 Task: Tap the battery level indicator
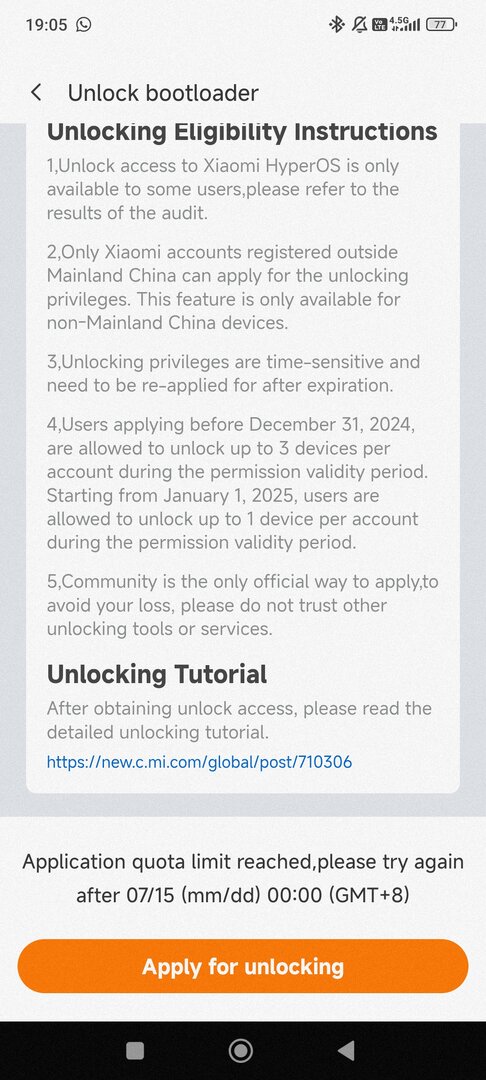click(441, 25)
